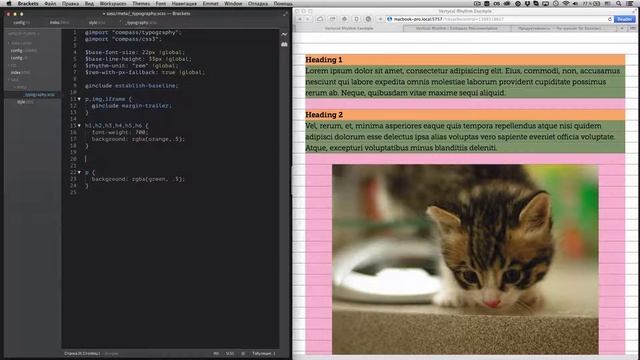Click volume icon in menu bar
Screen dimensions: 640x360
(x=575, y=3)
